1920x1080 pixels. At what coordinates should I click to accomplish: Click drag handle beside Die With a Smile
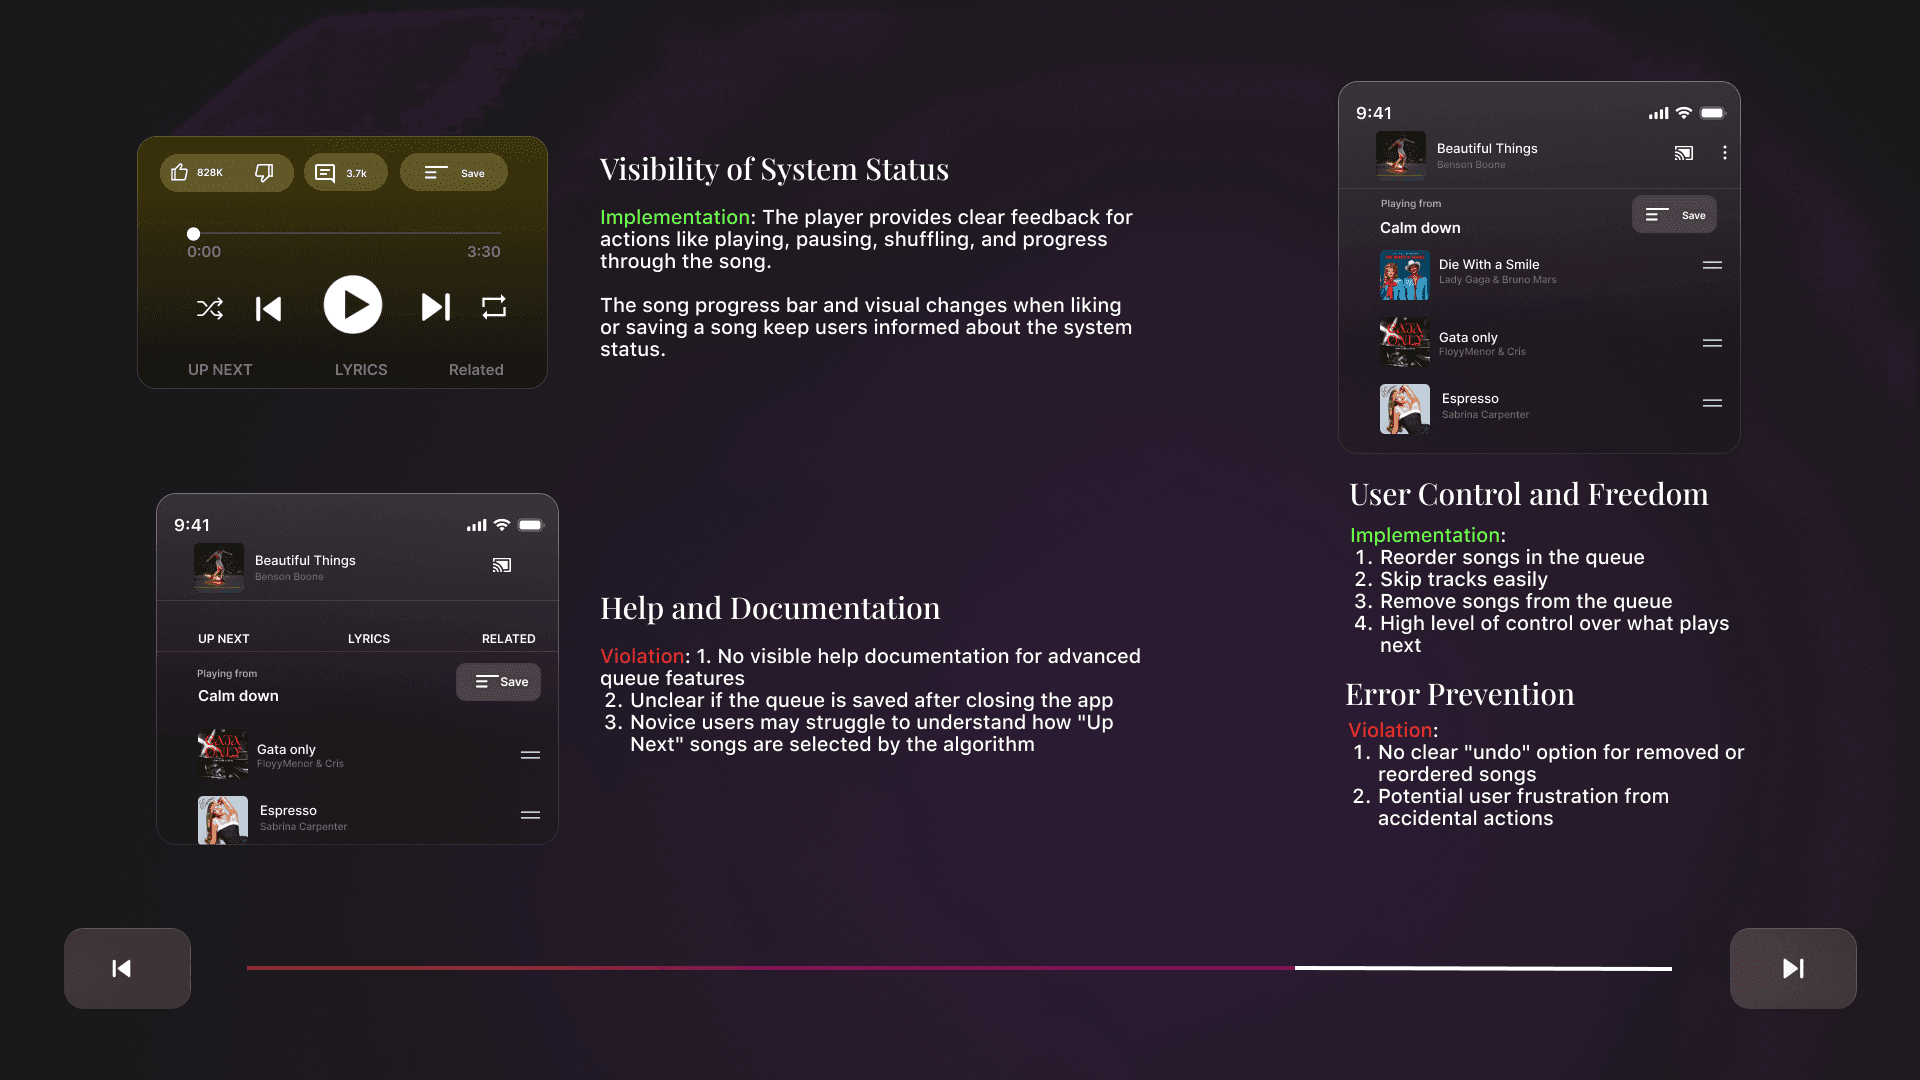1712,265
